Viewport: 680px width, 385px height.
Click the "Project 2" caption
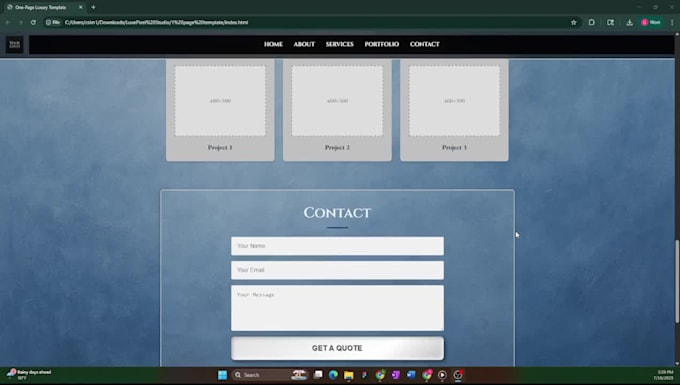pyautogui.click(x=337, y=147)
